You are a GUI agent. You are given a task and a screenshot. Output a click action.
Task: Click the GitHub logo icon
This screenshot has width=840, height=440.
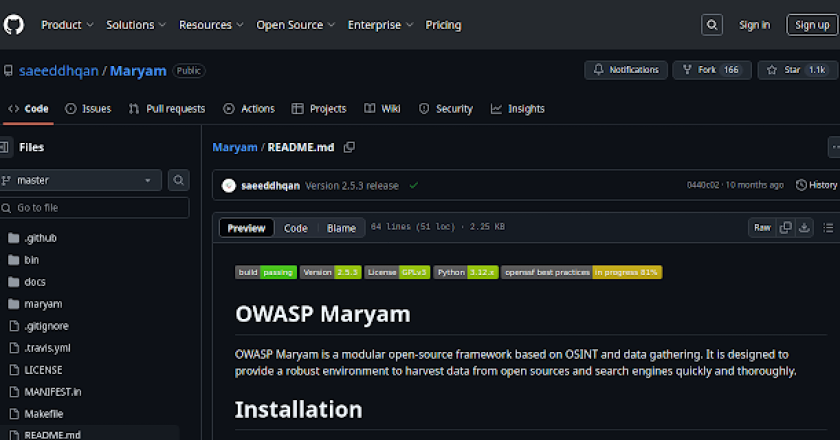point(18,25)
